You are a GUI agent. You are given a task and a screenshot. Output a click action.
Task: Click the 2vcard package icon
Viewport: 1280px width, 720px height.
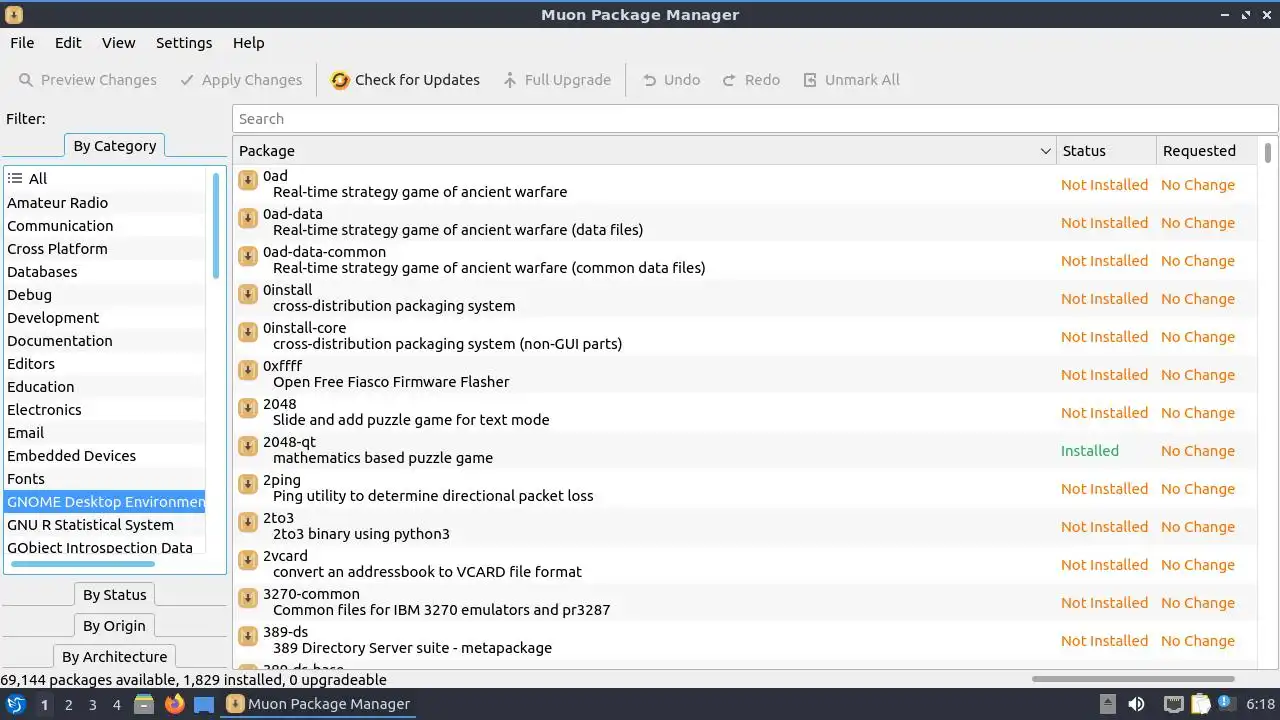(248, 560)
